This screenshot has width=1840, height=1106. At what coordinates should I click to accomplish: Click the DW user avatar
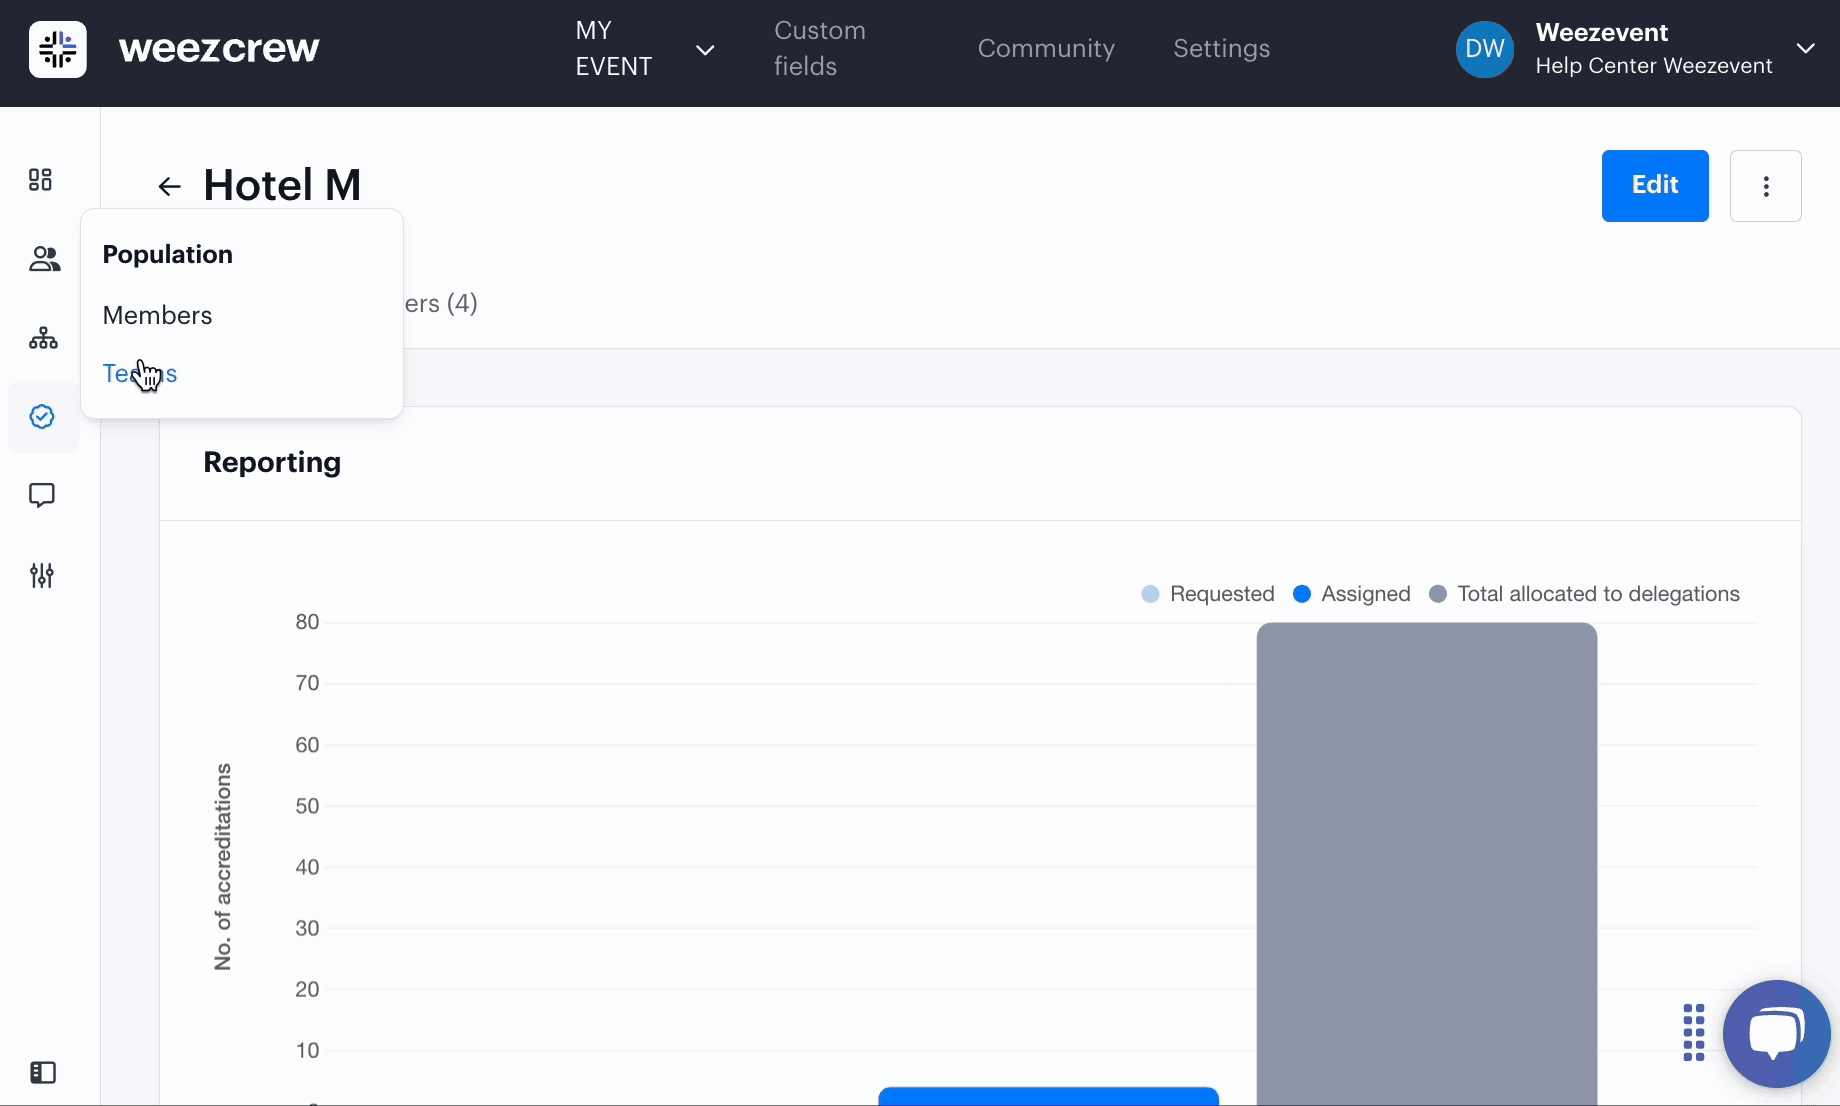1485,49
